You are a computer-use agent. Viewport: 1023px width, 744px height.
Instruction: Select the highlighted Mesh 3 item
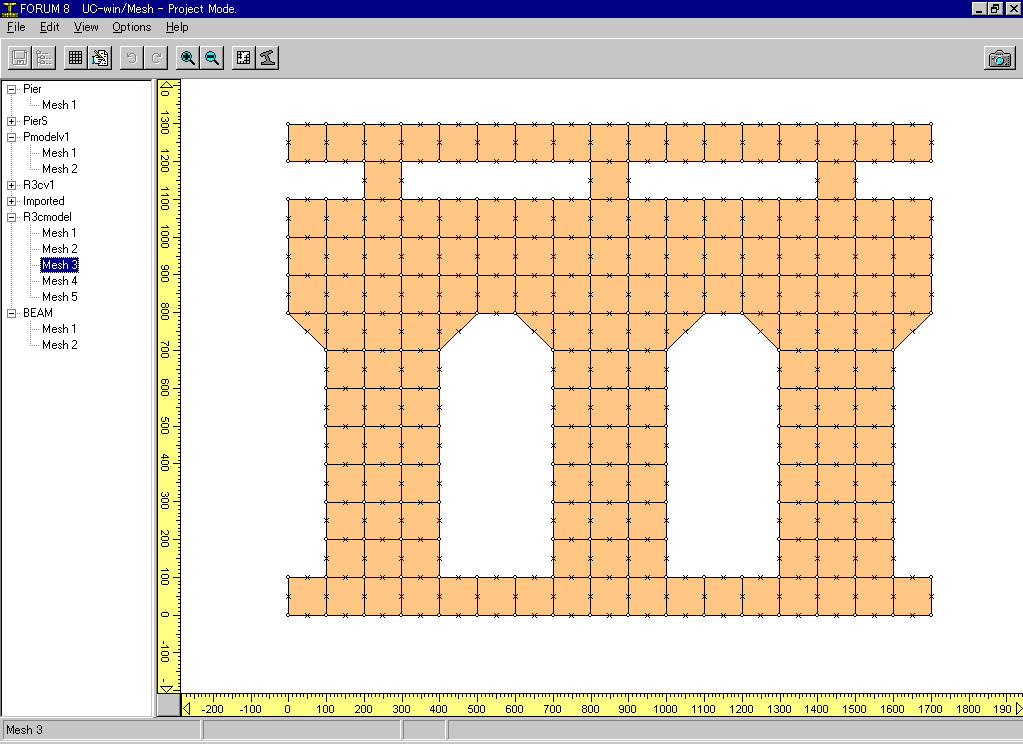pos(59,264)
